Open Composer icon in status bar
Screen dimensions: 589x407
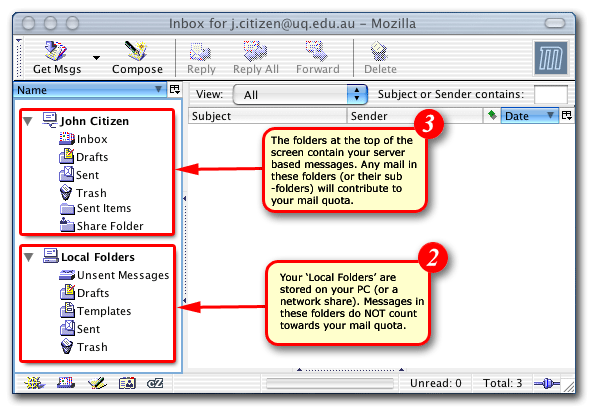pyautogui.click(x=97, y=383)
